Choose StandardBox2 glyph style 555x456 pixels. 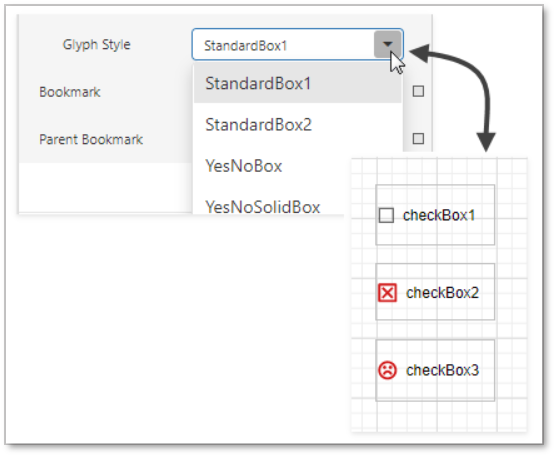[298, 125]
